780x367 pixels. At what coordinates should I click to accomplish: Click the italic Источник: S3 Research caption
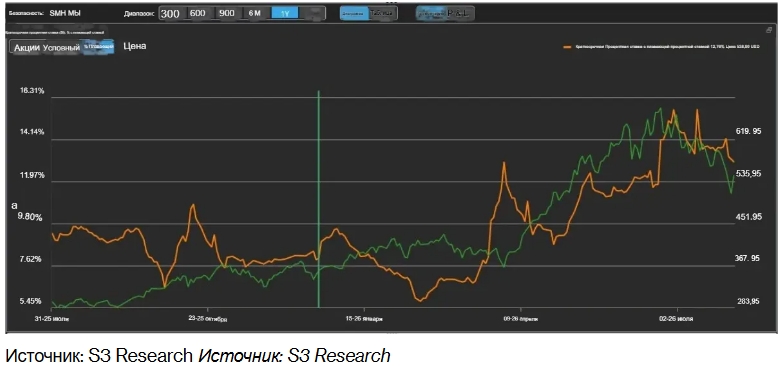coord(294,356)
